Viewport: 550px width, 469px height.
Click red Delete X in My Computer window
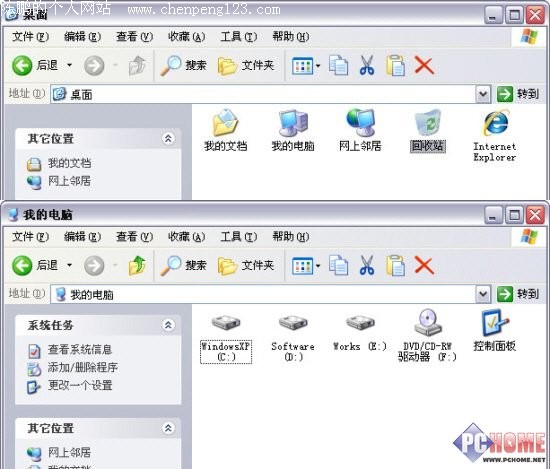point(424,265)
